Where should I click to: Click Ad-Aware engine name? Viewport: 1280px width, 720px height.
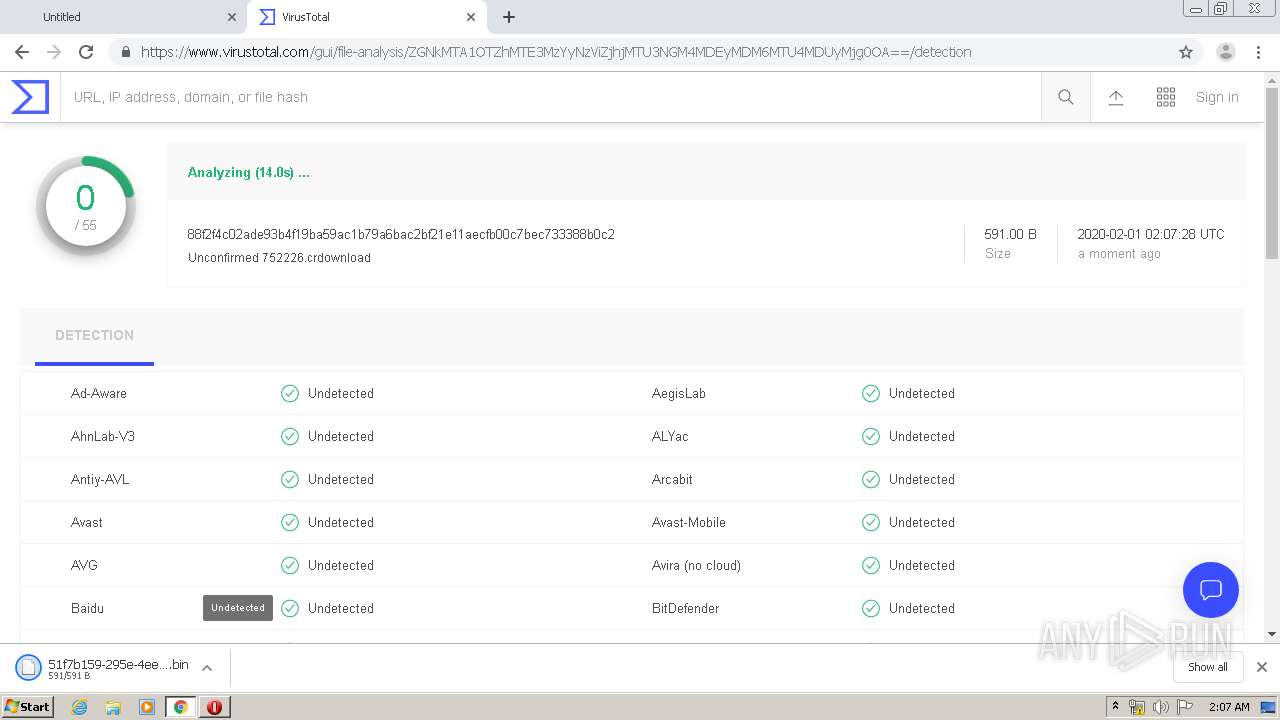[x=99, y=394]
